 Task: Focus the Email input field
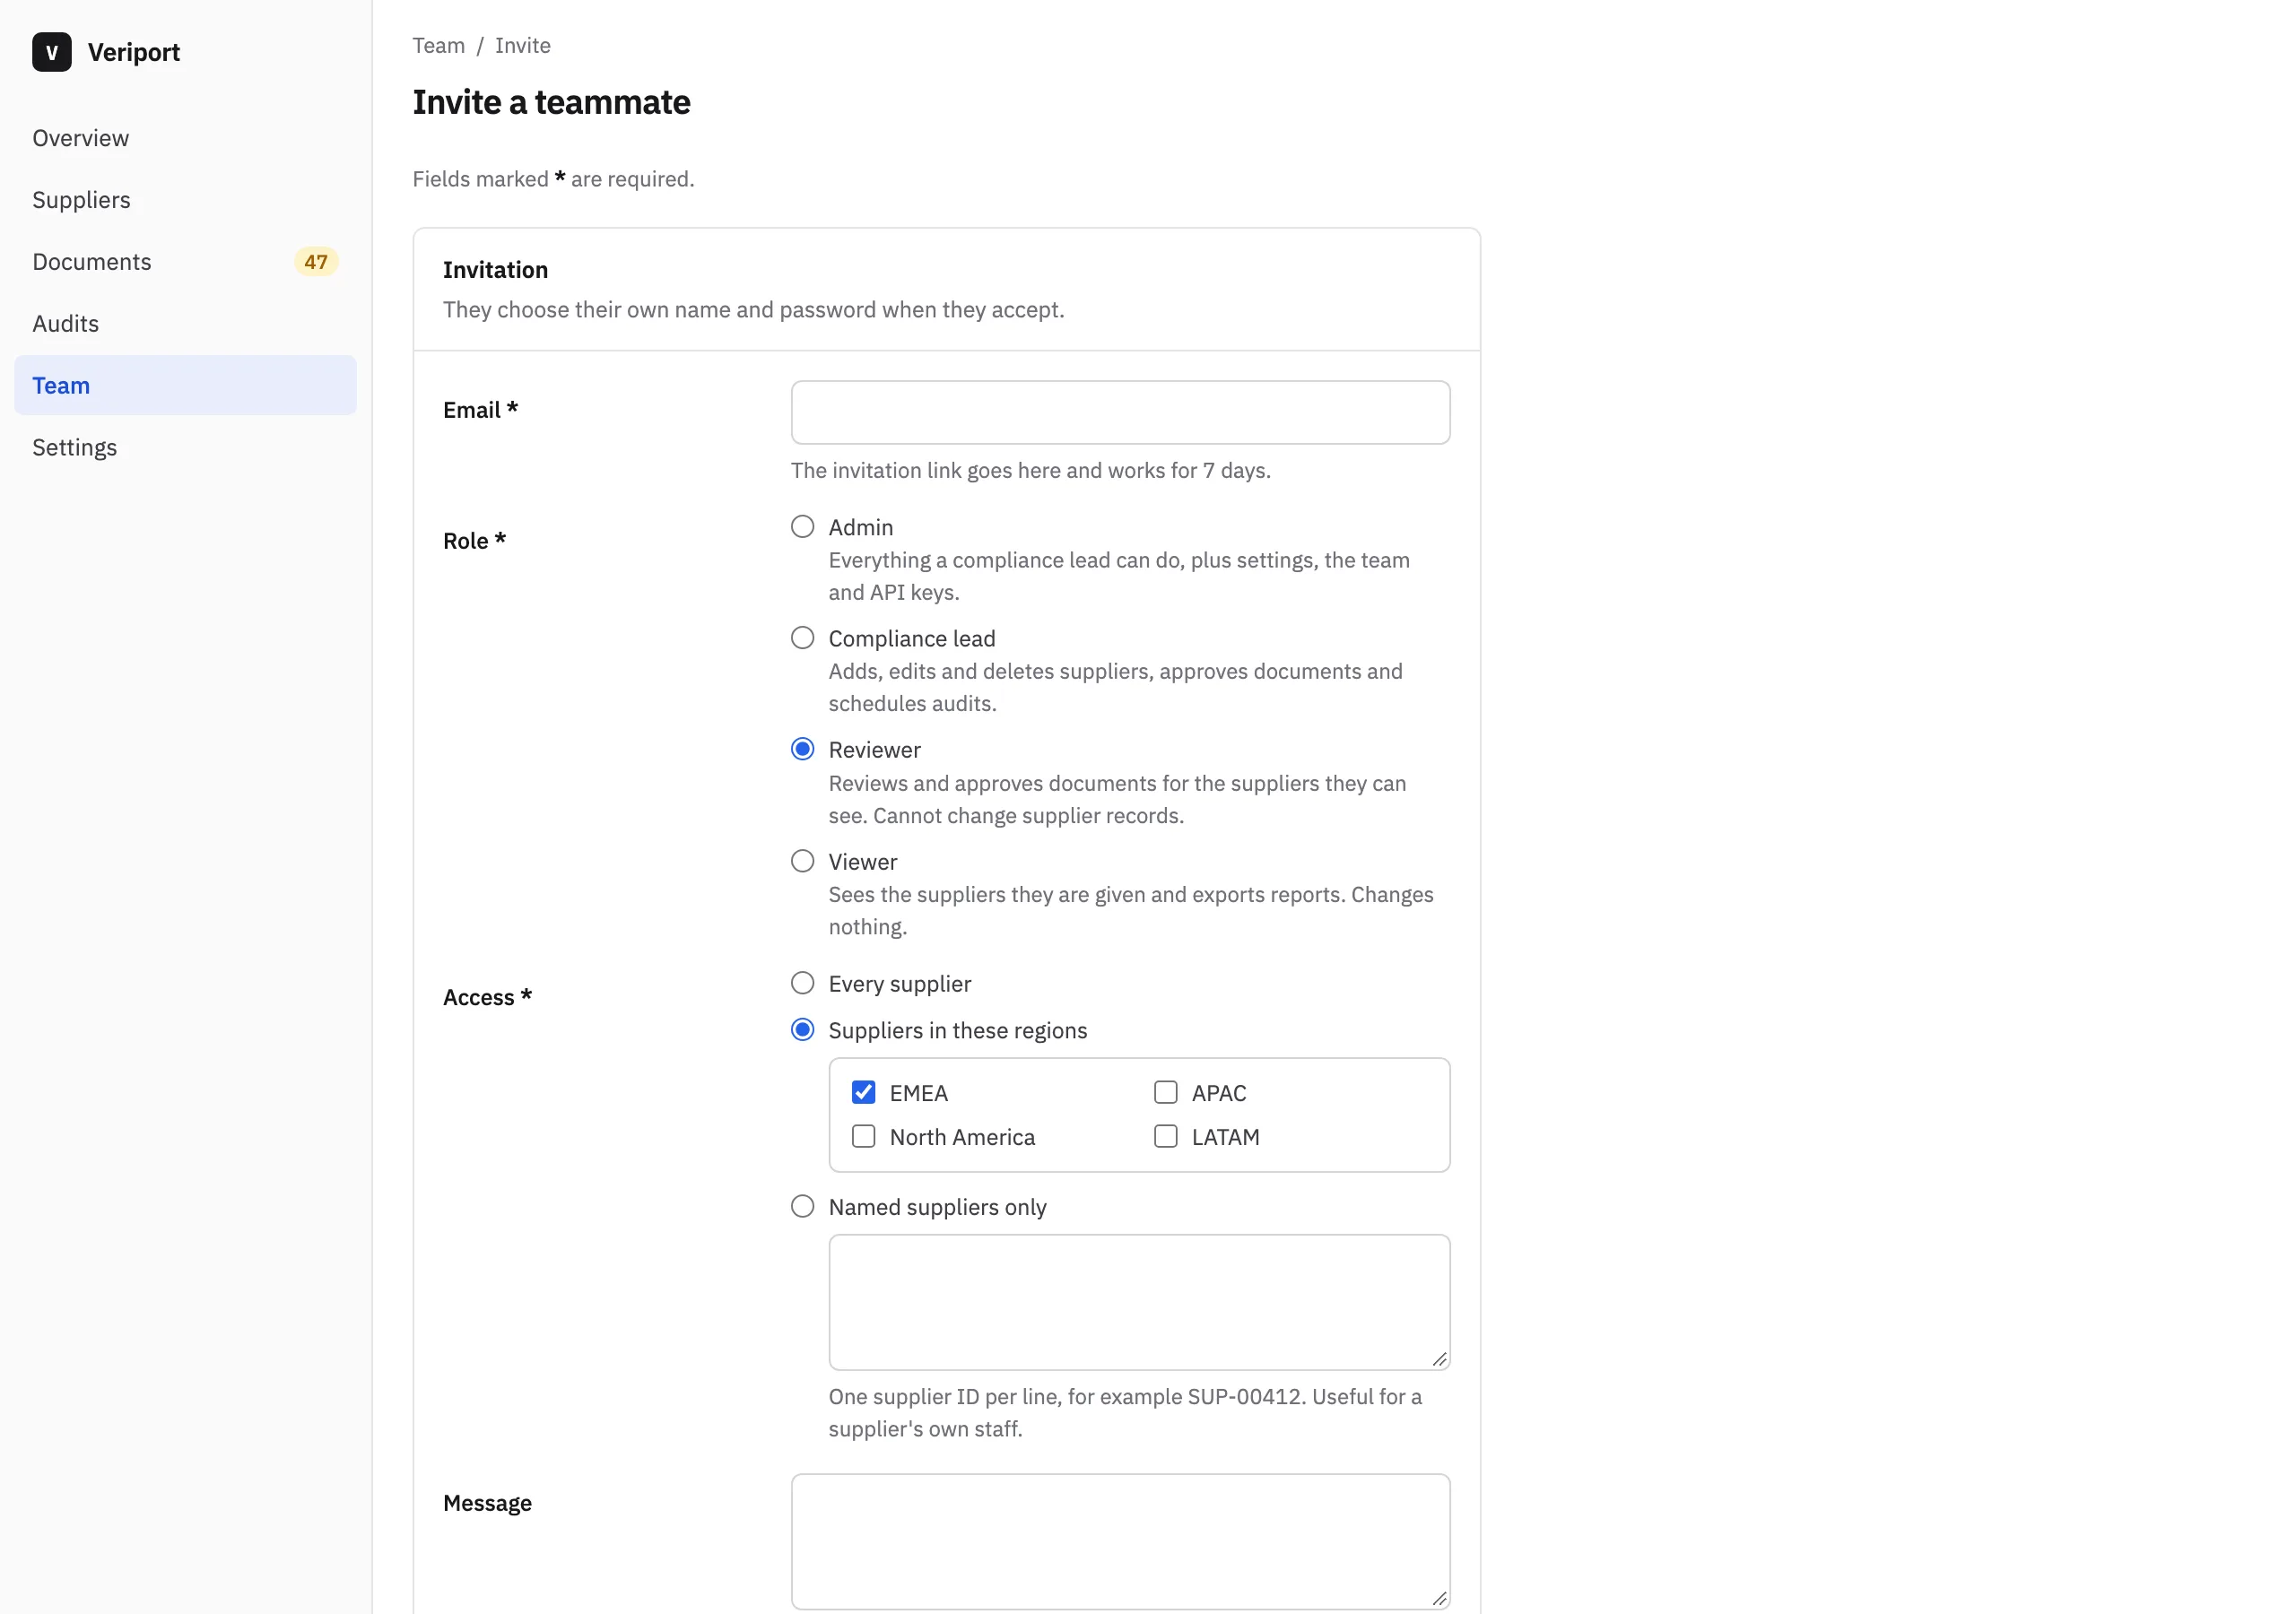[1120, 412]
